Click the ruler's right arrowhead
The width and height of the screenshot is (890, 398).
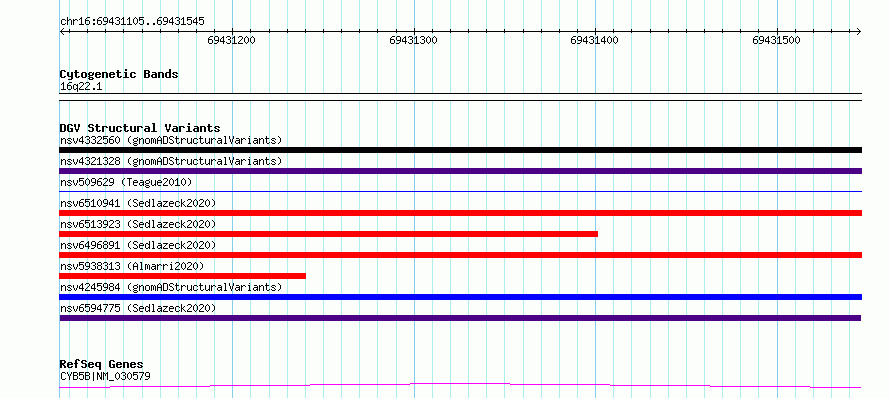[859, 31]
